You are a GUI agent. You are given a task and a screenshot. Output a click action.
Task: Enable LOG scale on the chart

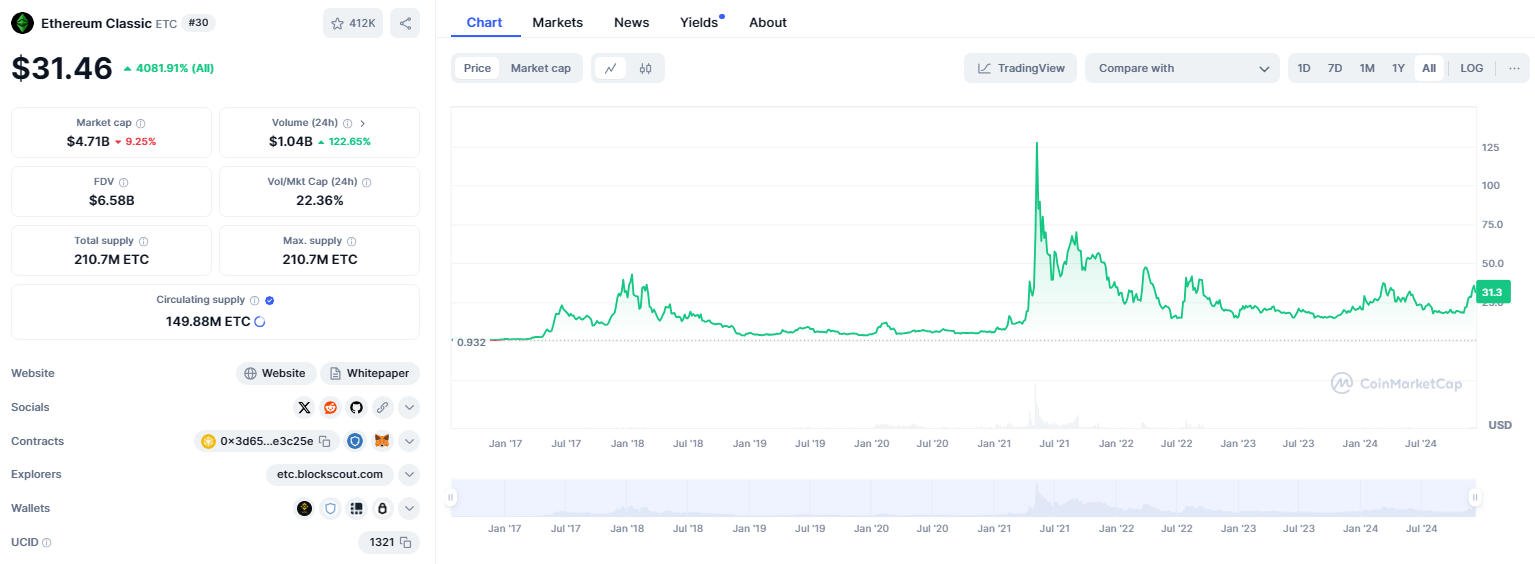tap(1471, 68)
